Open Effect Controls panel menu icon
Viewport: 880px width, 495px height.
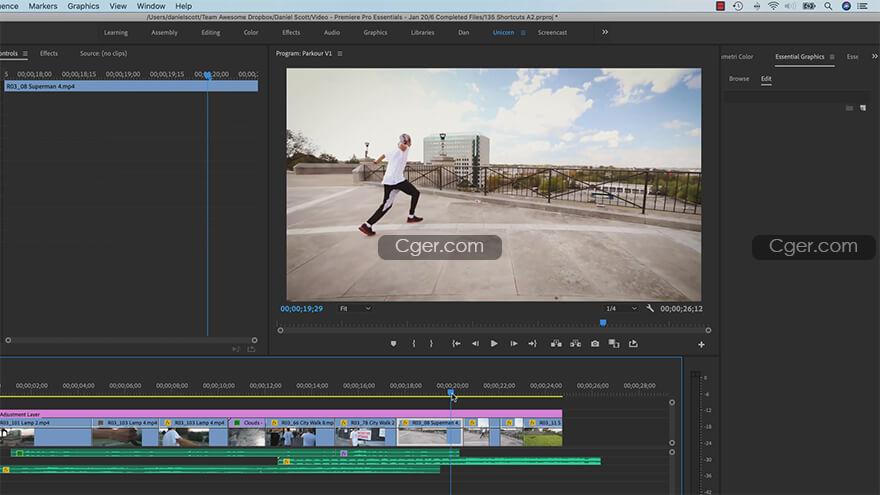point(25,54)
